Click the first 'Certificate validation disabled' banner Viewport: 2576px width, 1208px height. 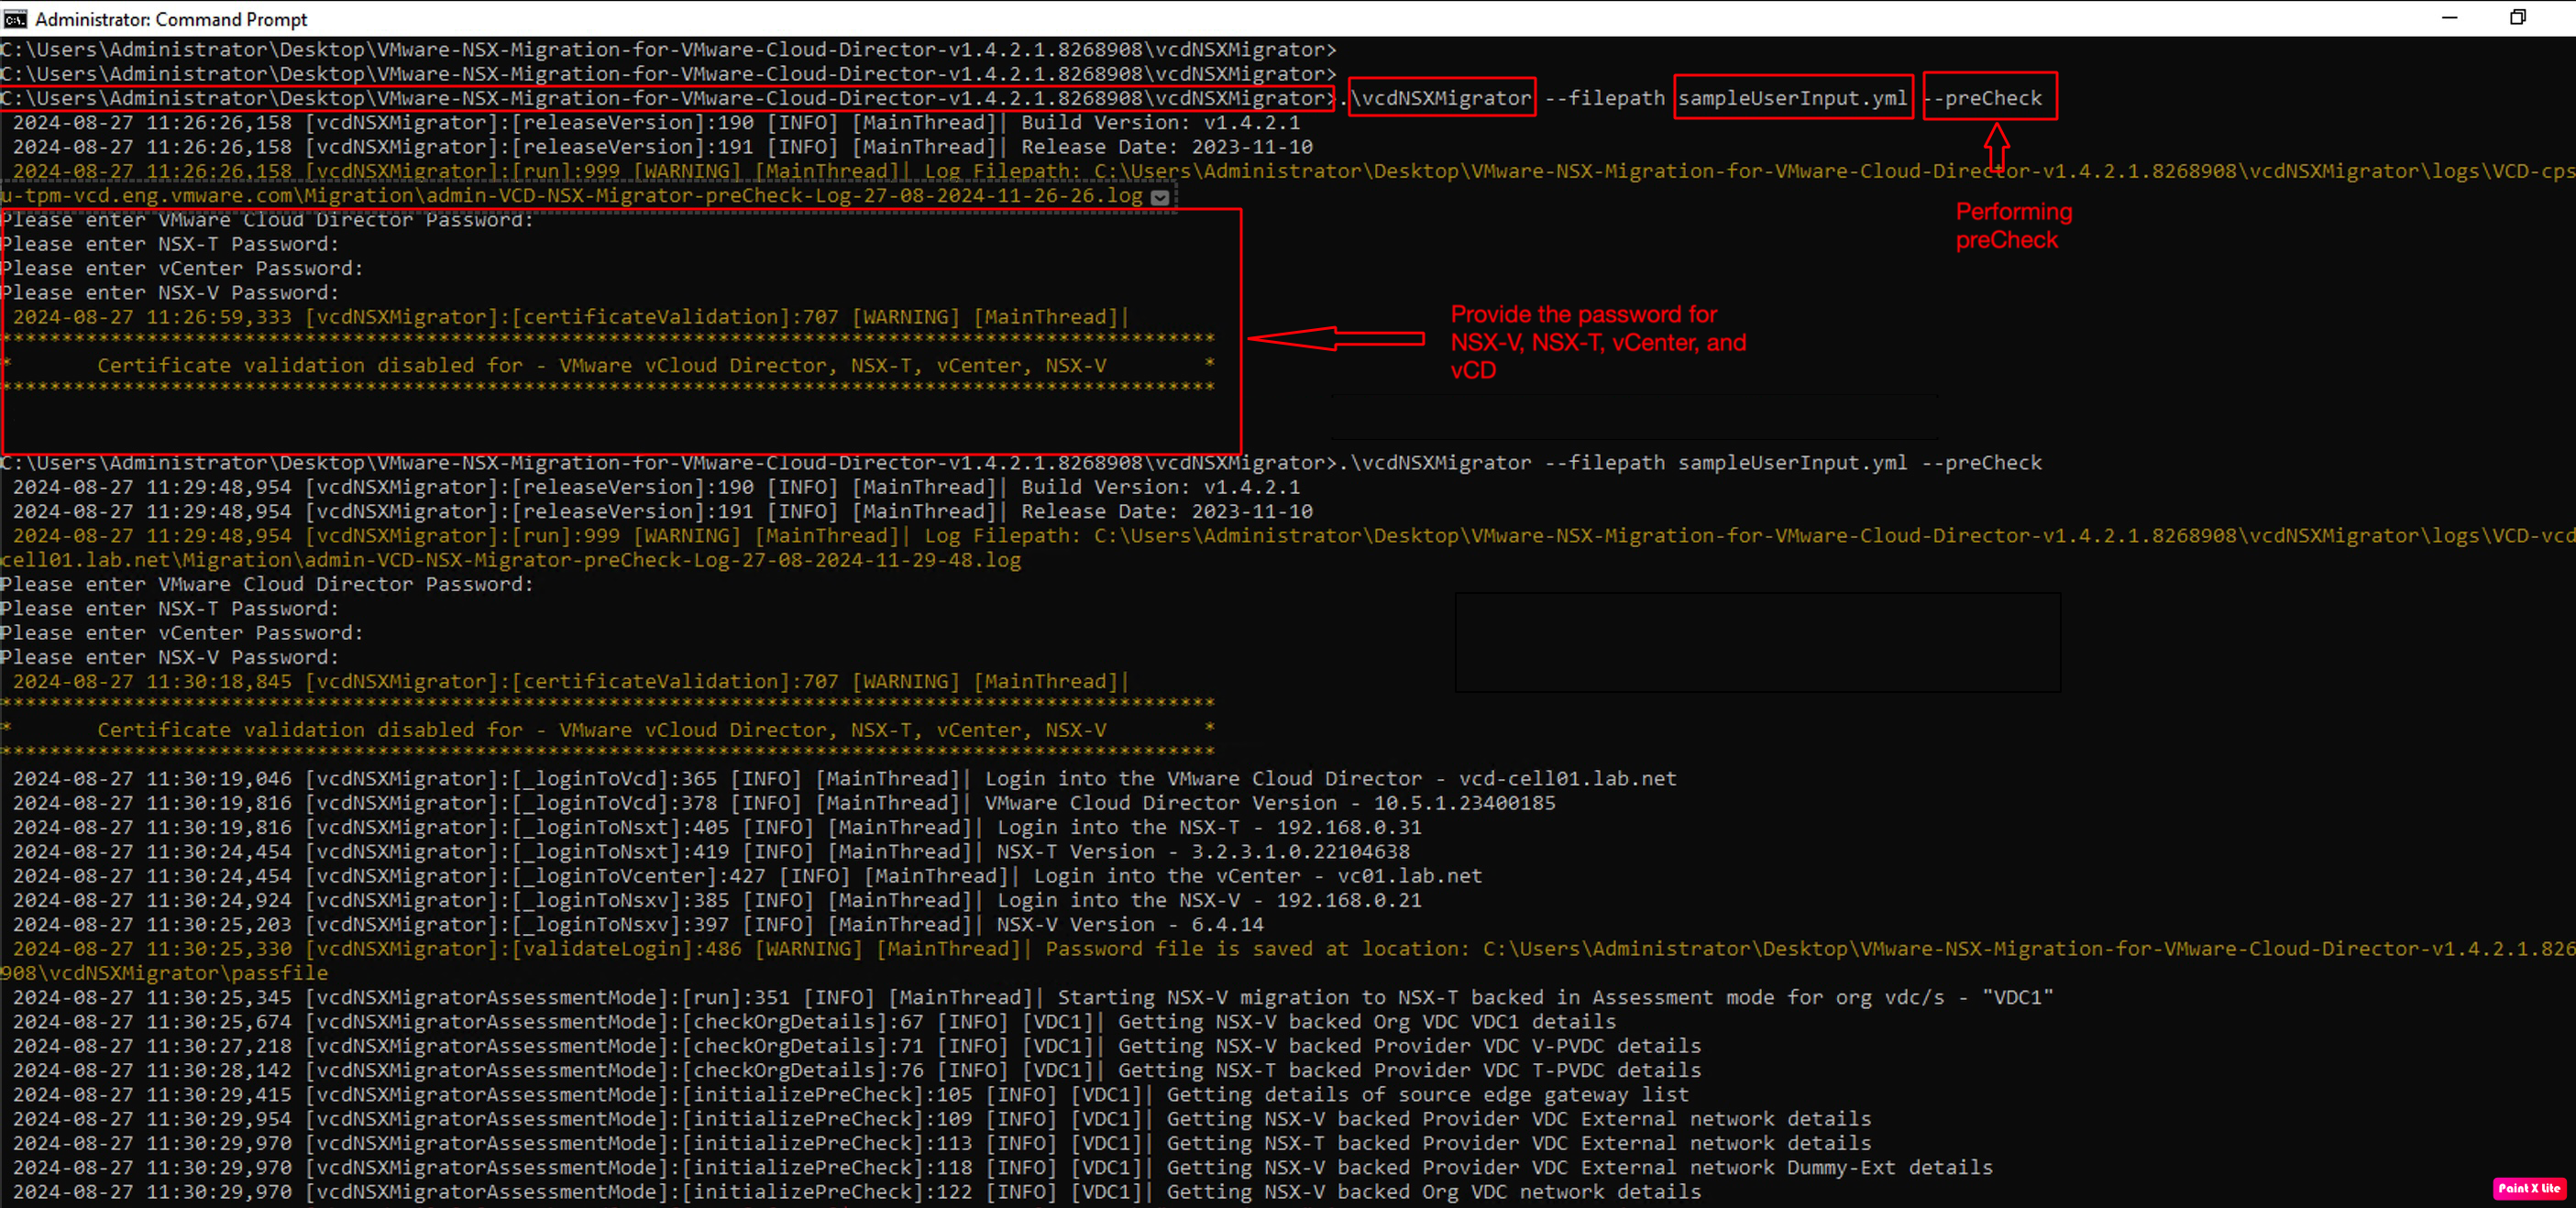pos(602,365)
